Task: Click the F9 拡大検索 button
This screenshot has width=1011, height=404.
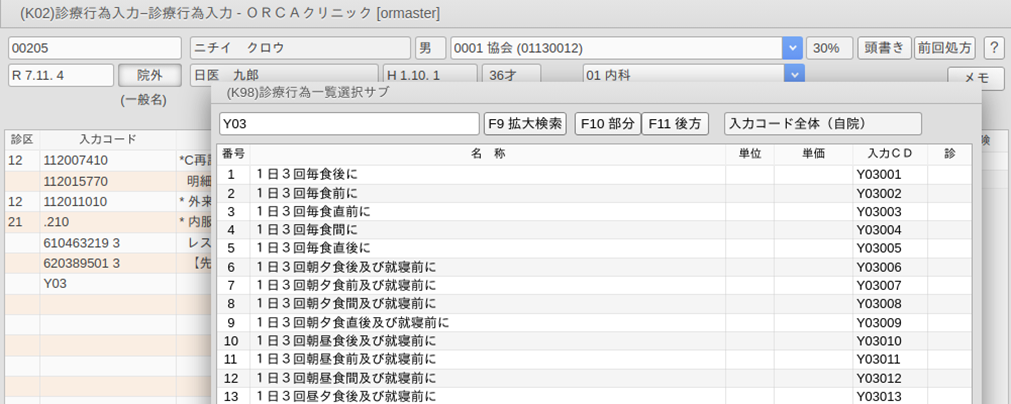Action: (526, 123)
